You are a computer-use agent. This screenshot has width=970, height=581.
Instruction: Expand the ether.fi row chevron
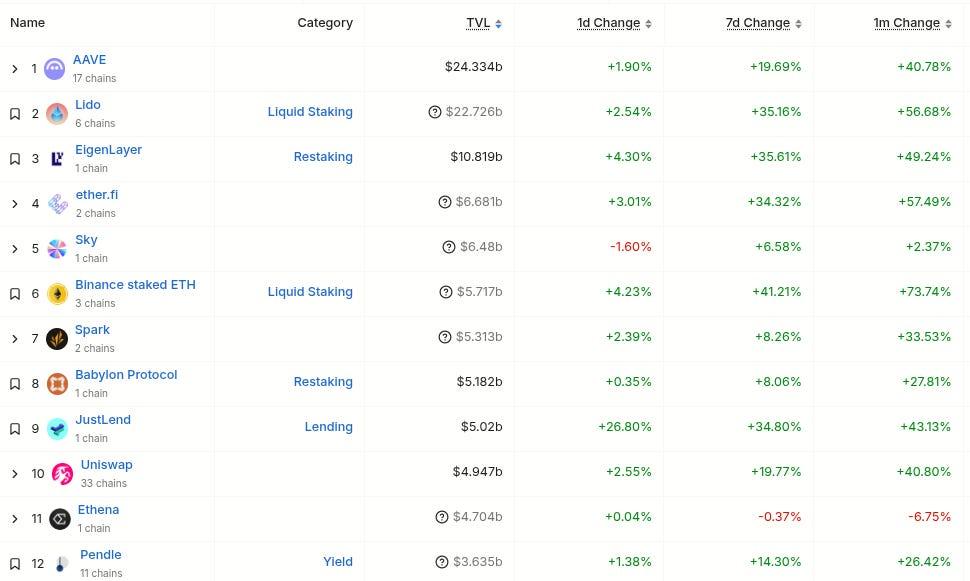(x=15, y=204)
